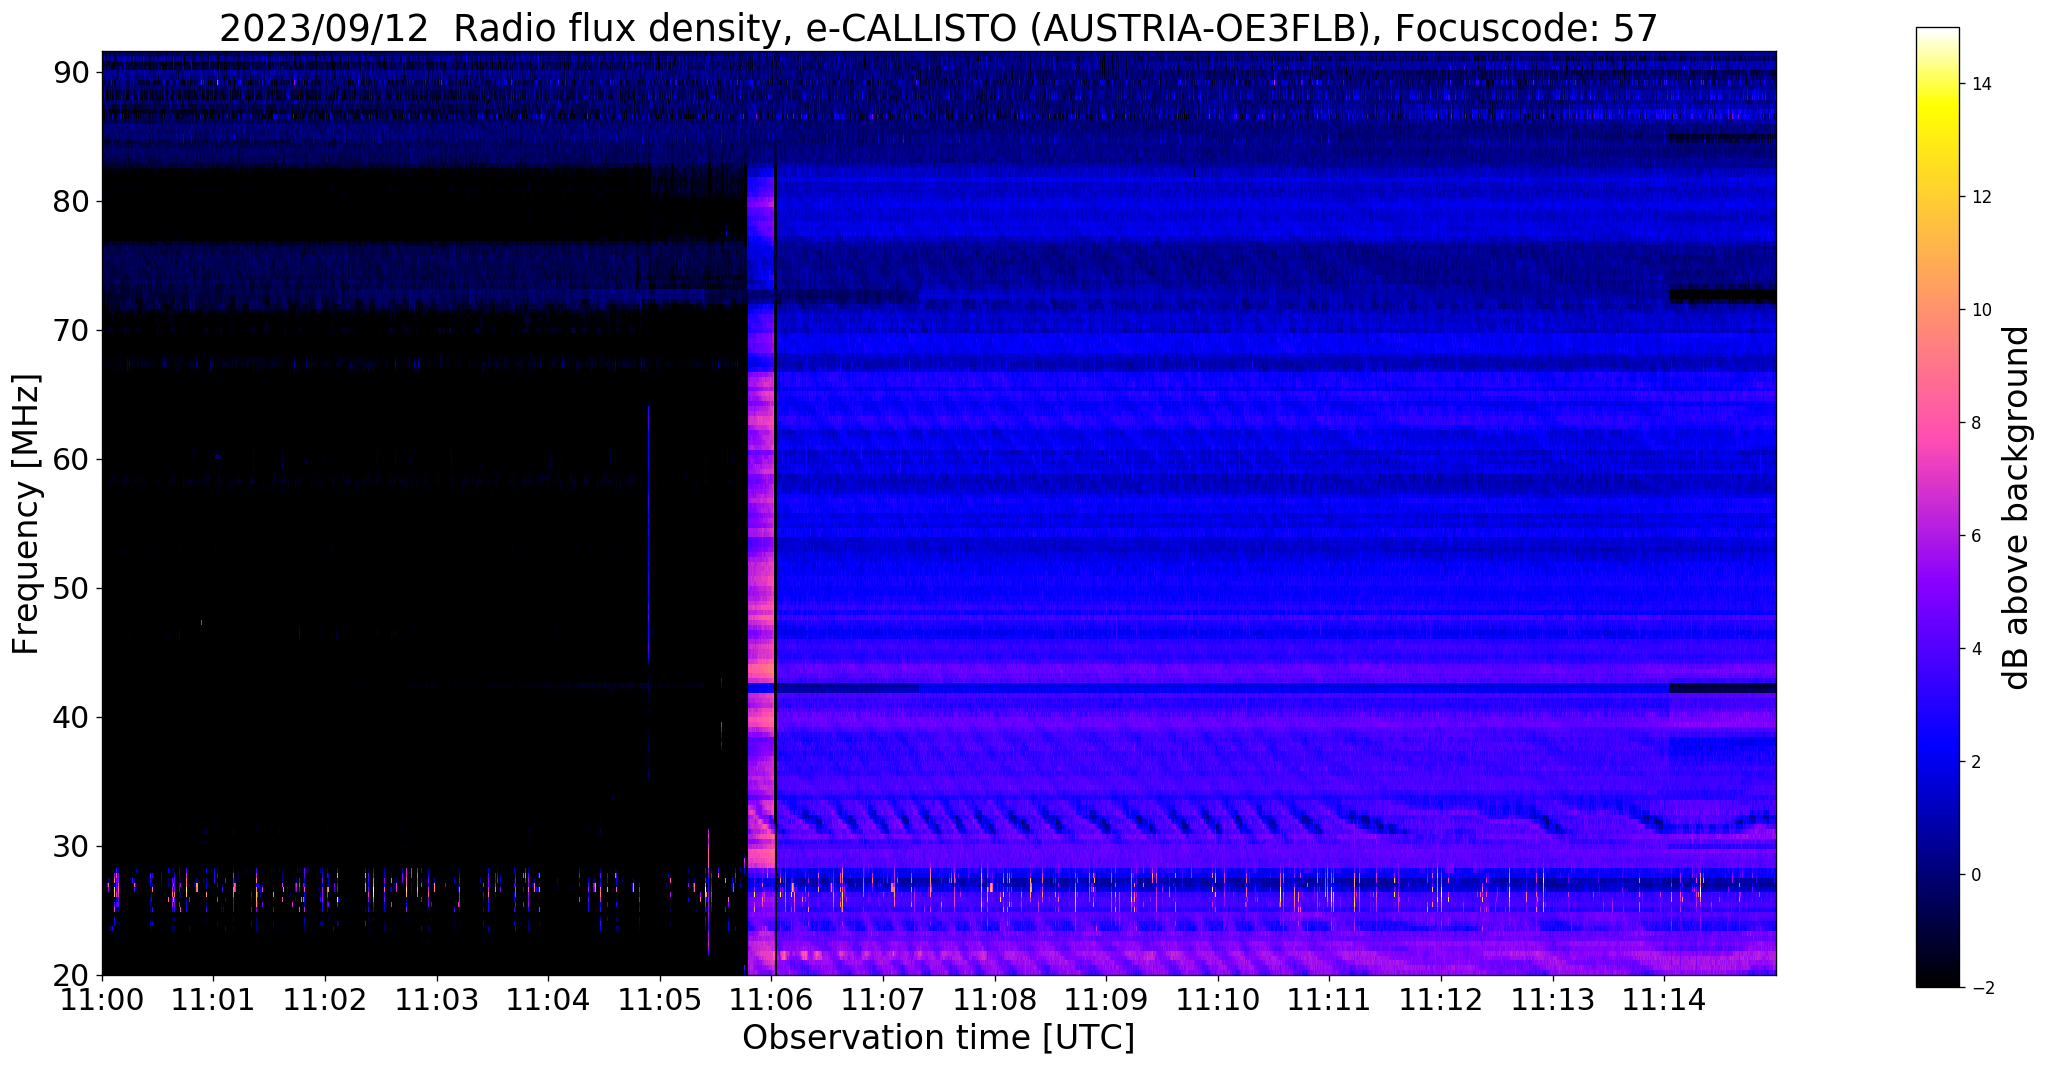The height and width of the screenshot is (1067, 2047).
Task: Click colorbar tick label 4
Action: 1976,649
